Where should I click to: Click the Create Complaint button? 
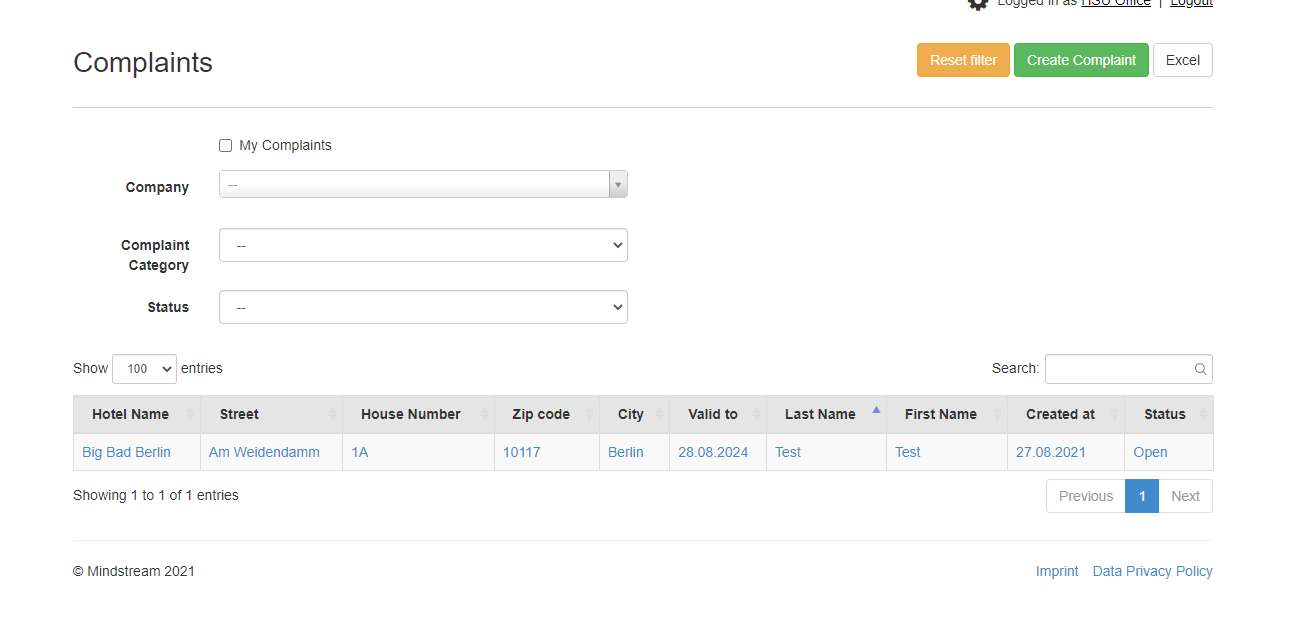click(x=1080, y=60)
